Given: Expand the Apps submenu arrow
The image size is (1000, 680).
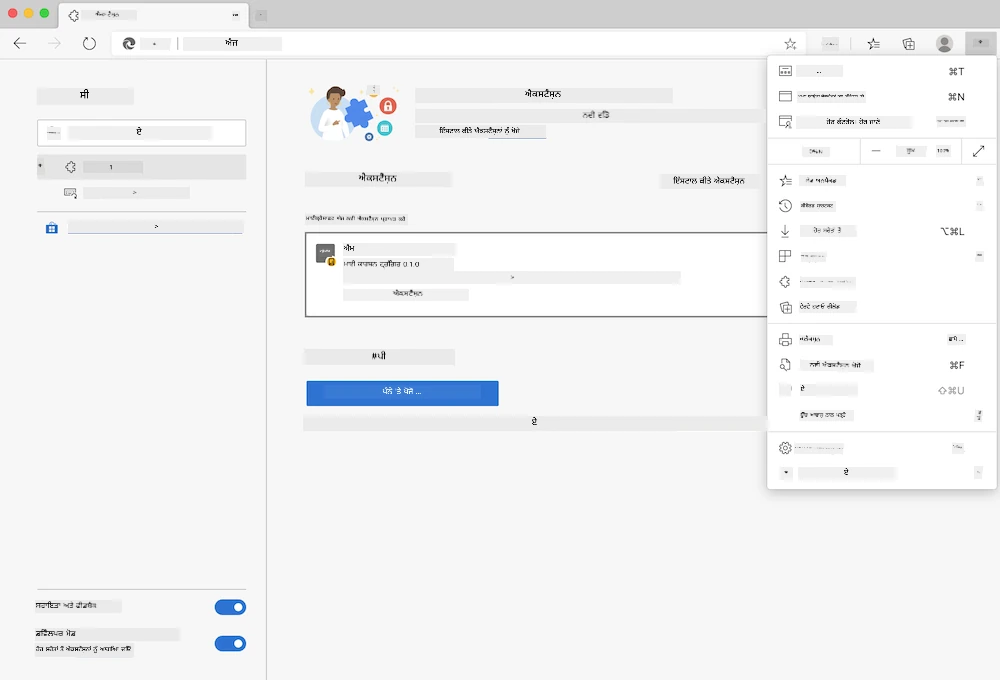Looking at the screenshot, I should tap(979, 256).
